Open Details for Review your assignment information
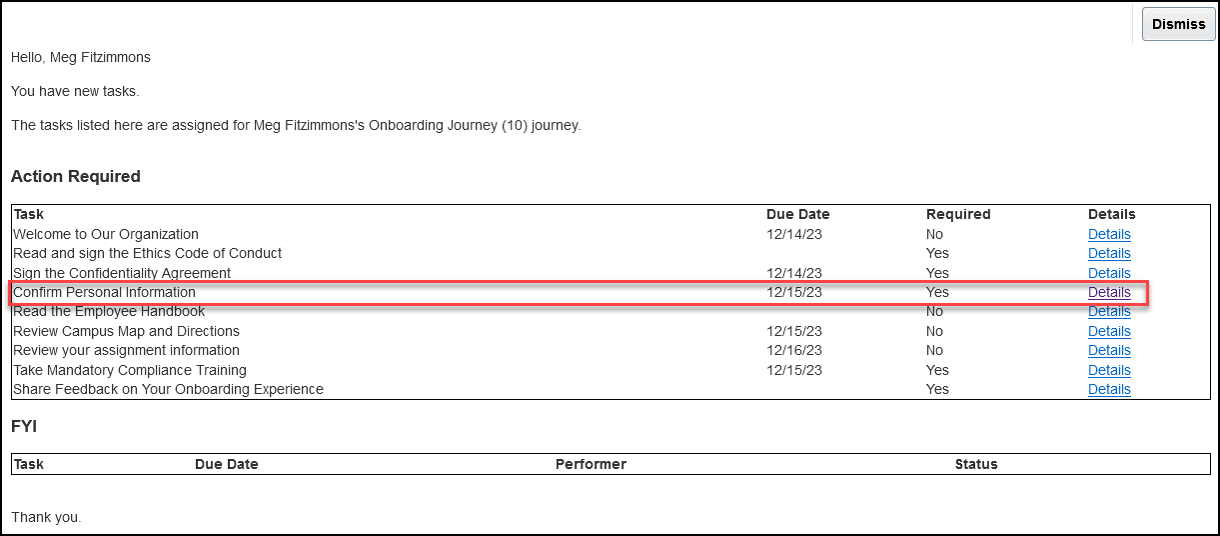The height and width of the screenshot is (536, 1220). (1109, 350)
